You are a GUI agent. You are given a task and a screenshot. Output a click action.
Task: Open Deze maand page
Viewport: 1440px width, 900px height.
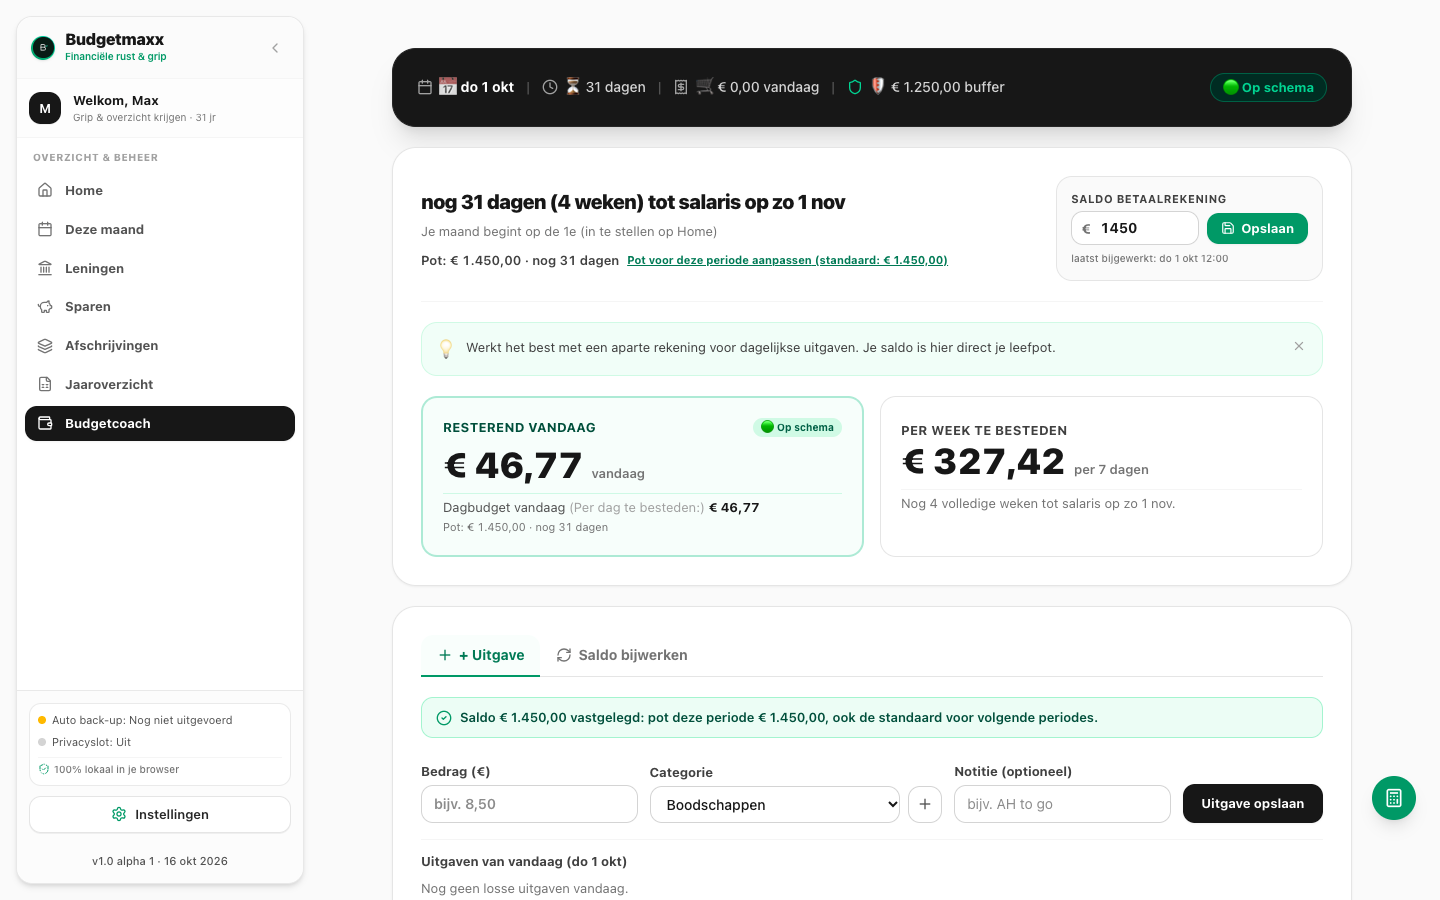click(160, 229)
